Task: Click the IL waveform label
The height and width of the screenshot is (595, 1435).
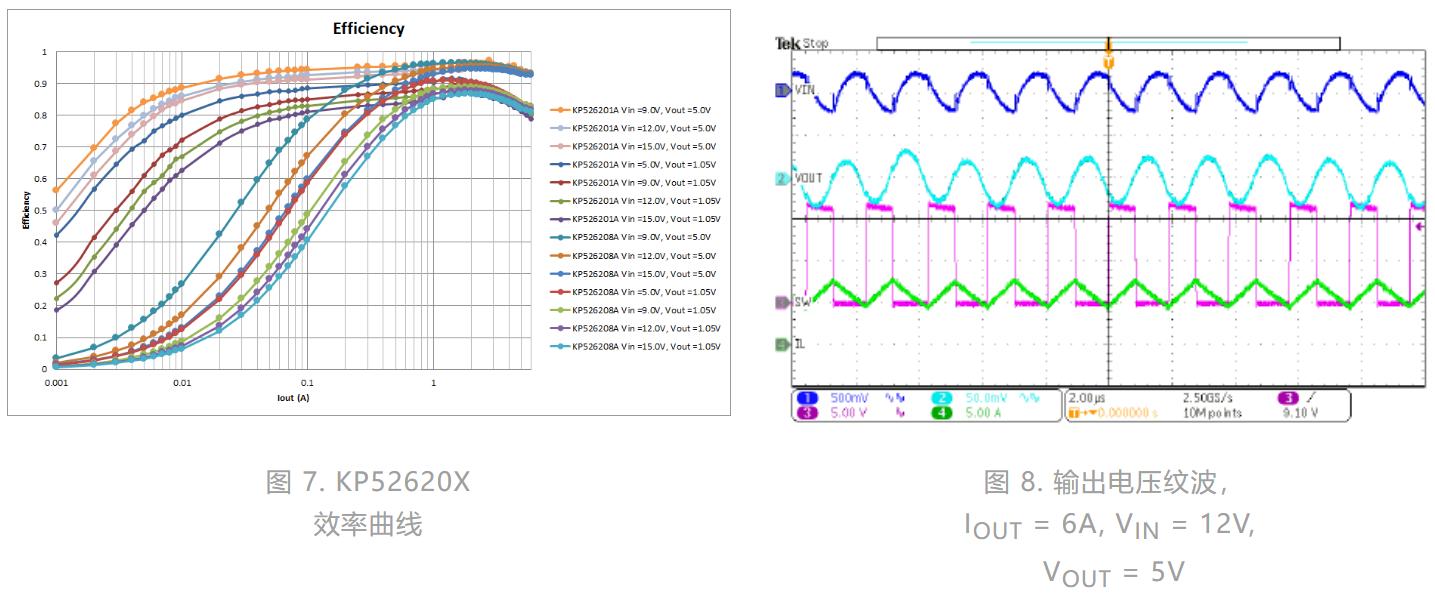Action: click(800, 345)
